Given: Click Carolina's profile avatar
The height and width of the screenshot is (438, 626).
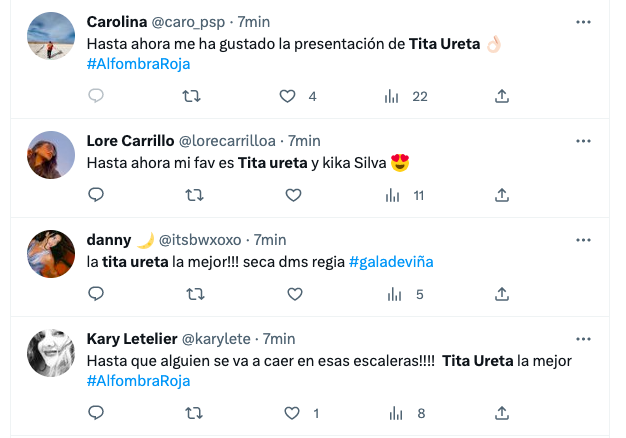Looking at the screenshot, I should pos(51,36).
